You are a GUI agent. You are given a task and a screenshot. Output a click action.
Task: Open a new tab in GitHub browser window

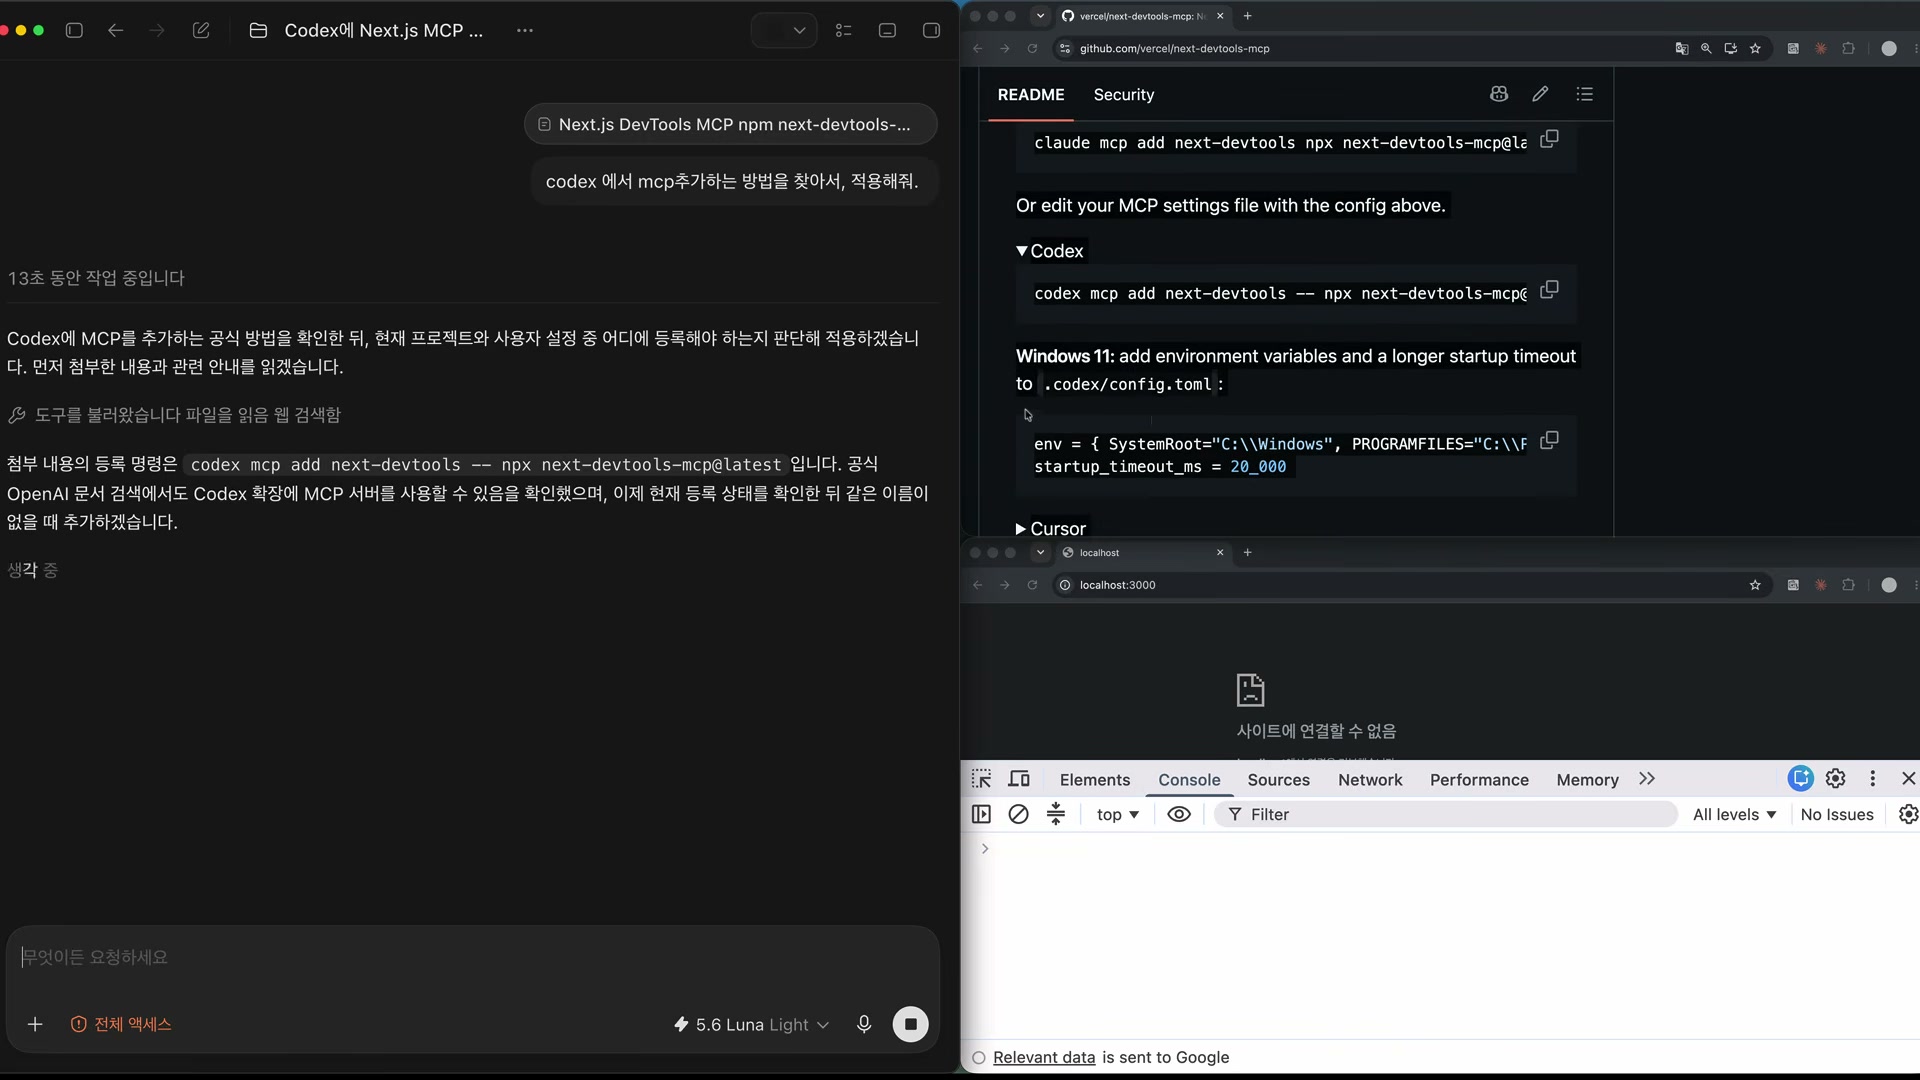click(1247, 16)
